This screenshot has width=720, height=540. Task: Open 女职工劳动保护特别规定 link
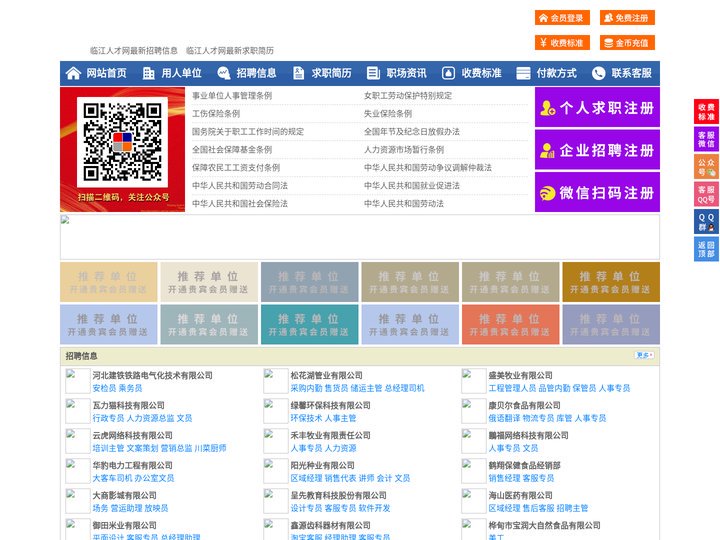point(408,96)
